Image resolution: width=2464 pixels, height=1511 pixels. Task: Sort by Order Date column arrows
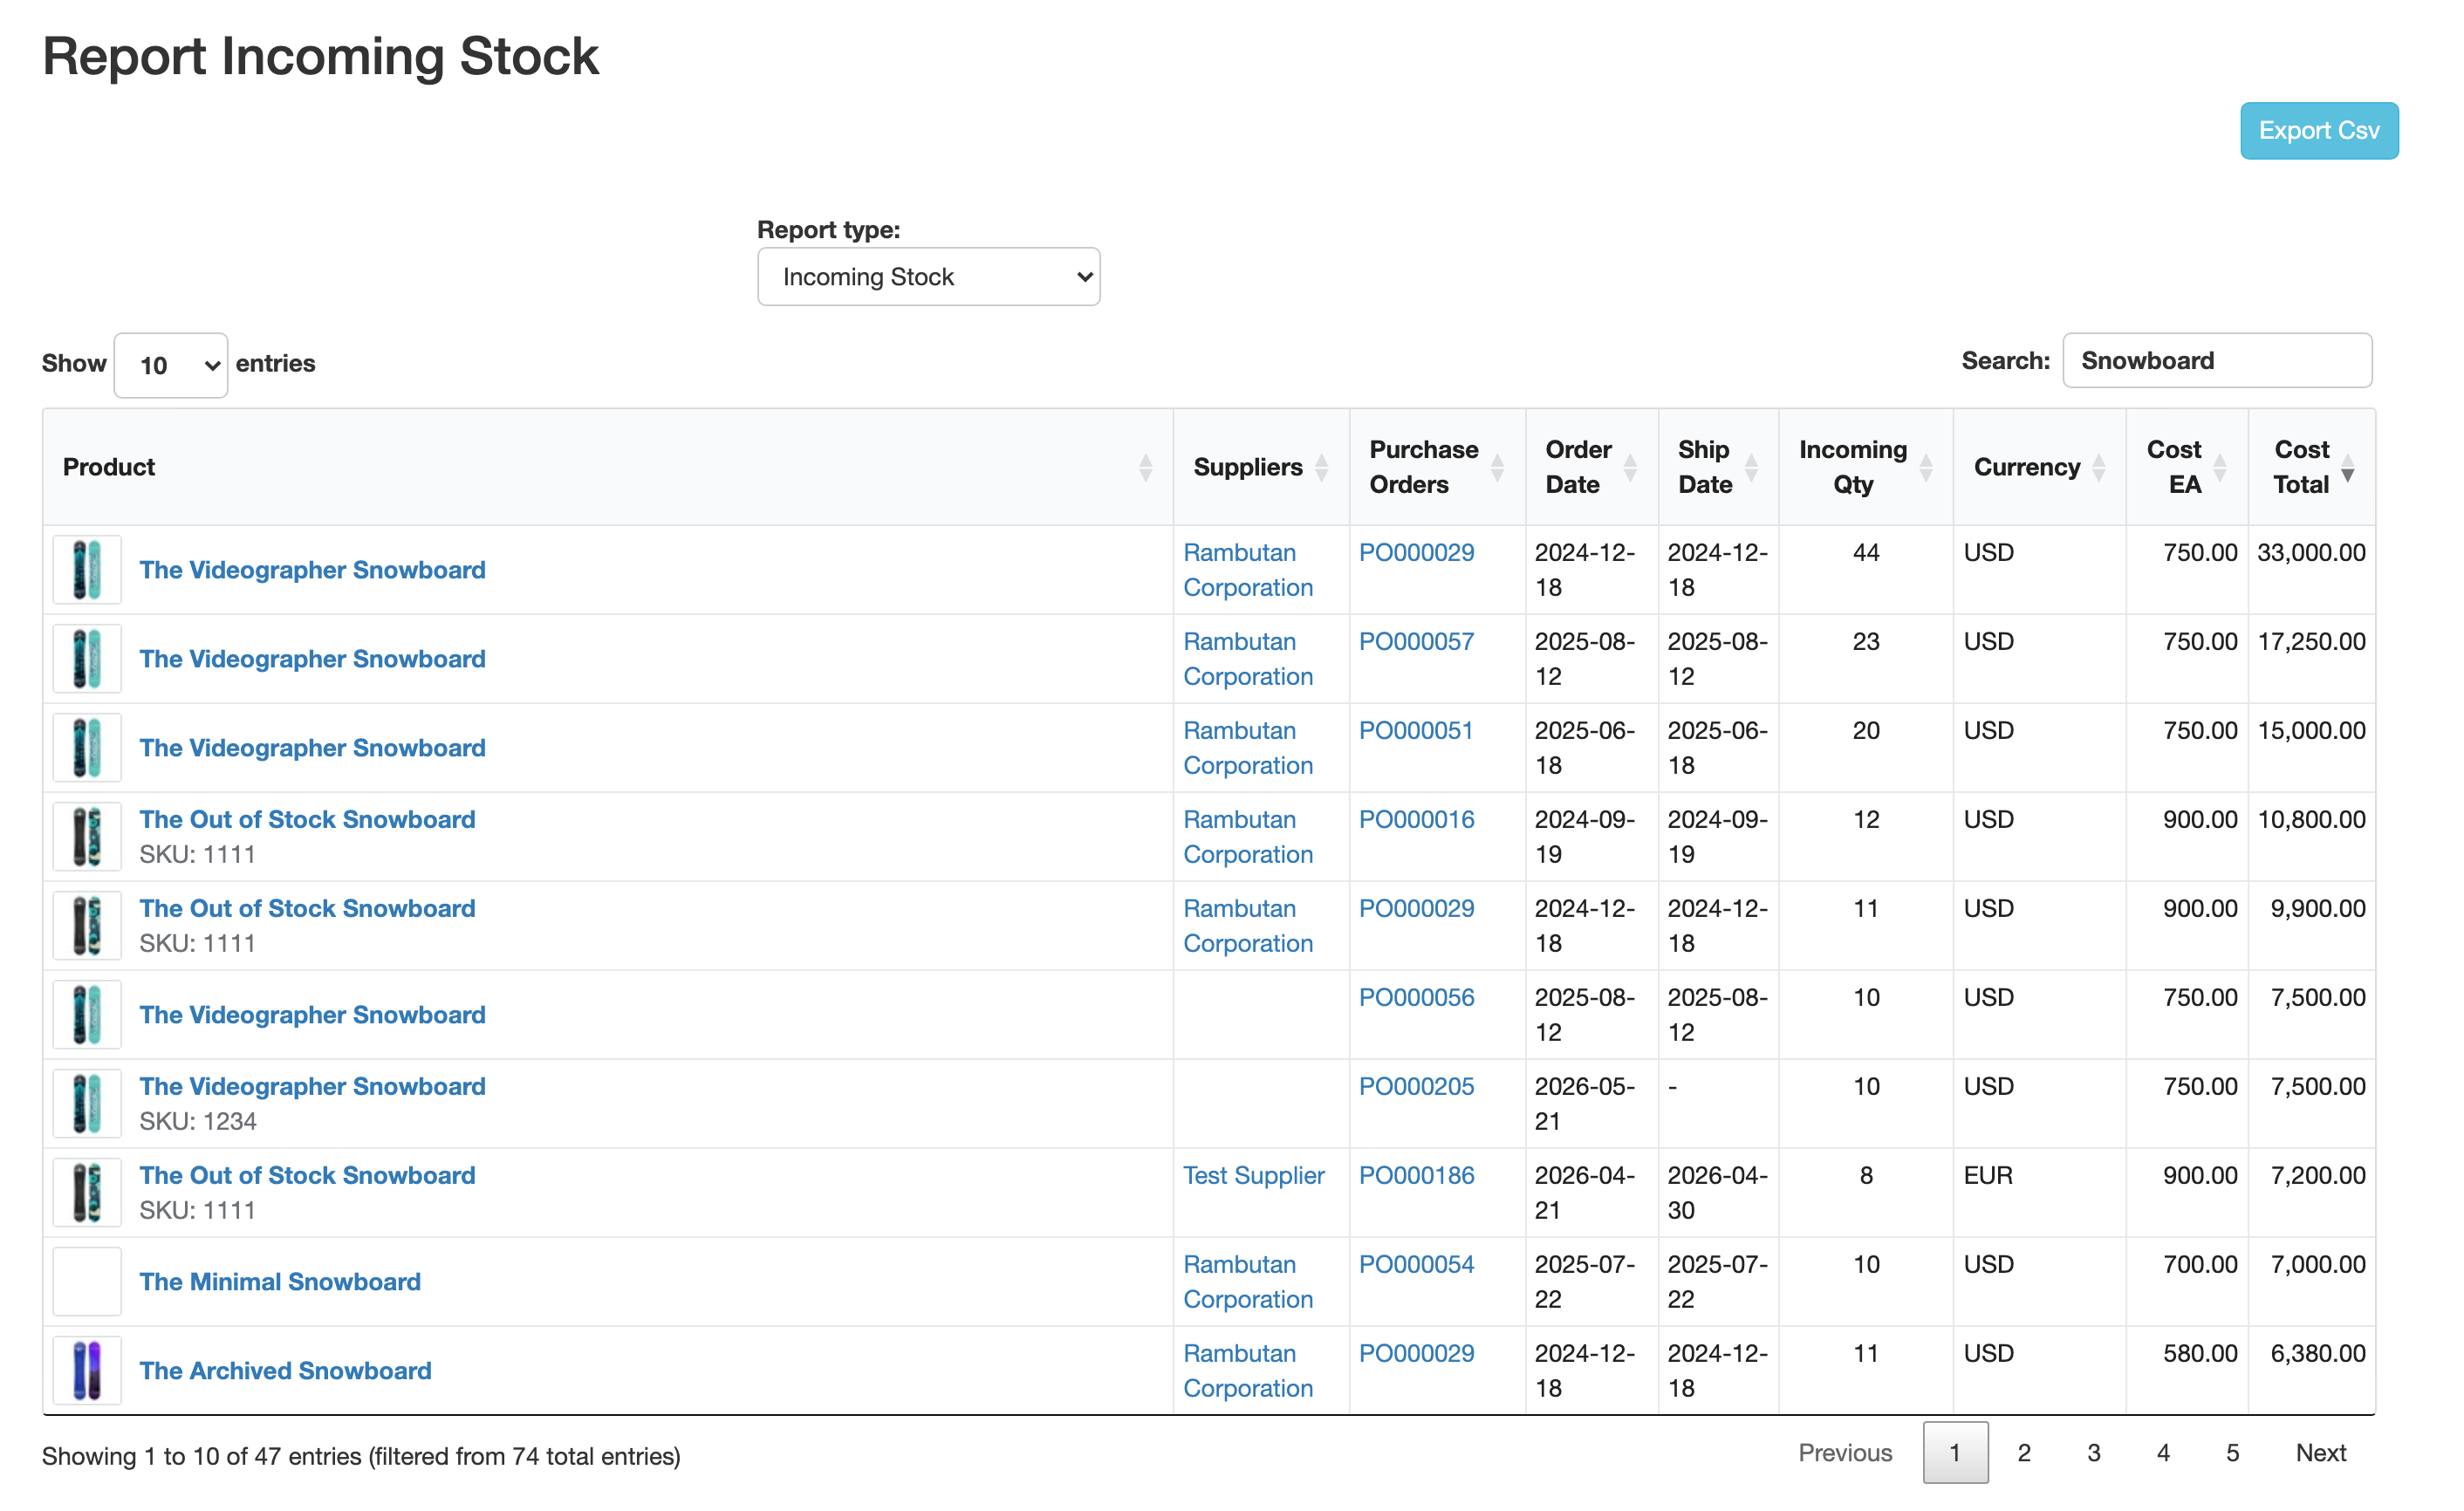tap(1630, 467)
